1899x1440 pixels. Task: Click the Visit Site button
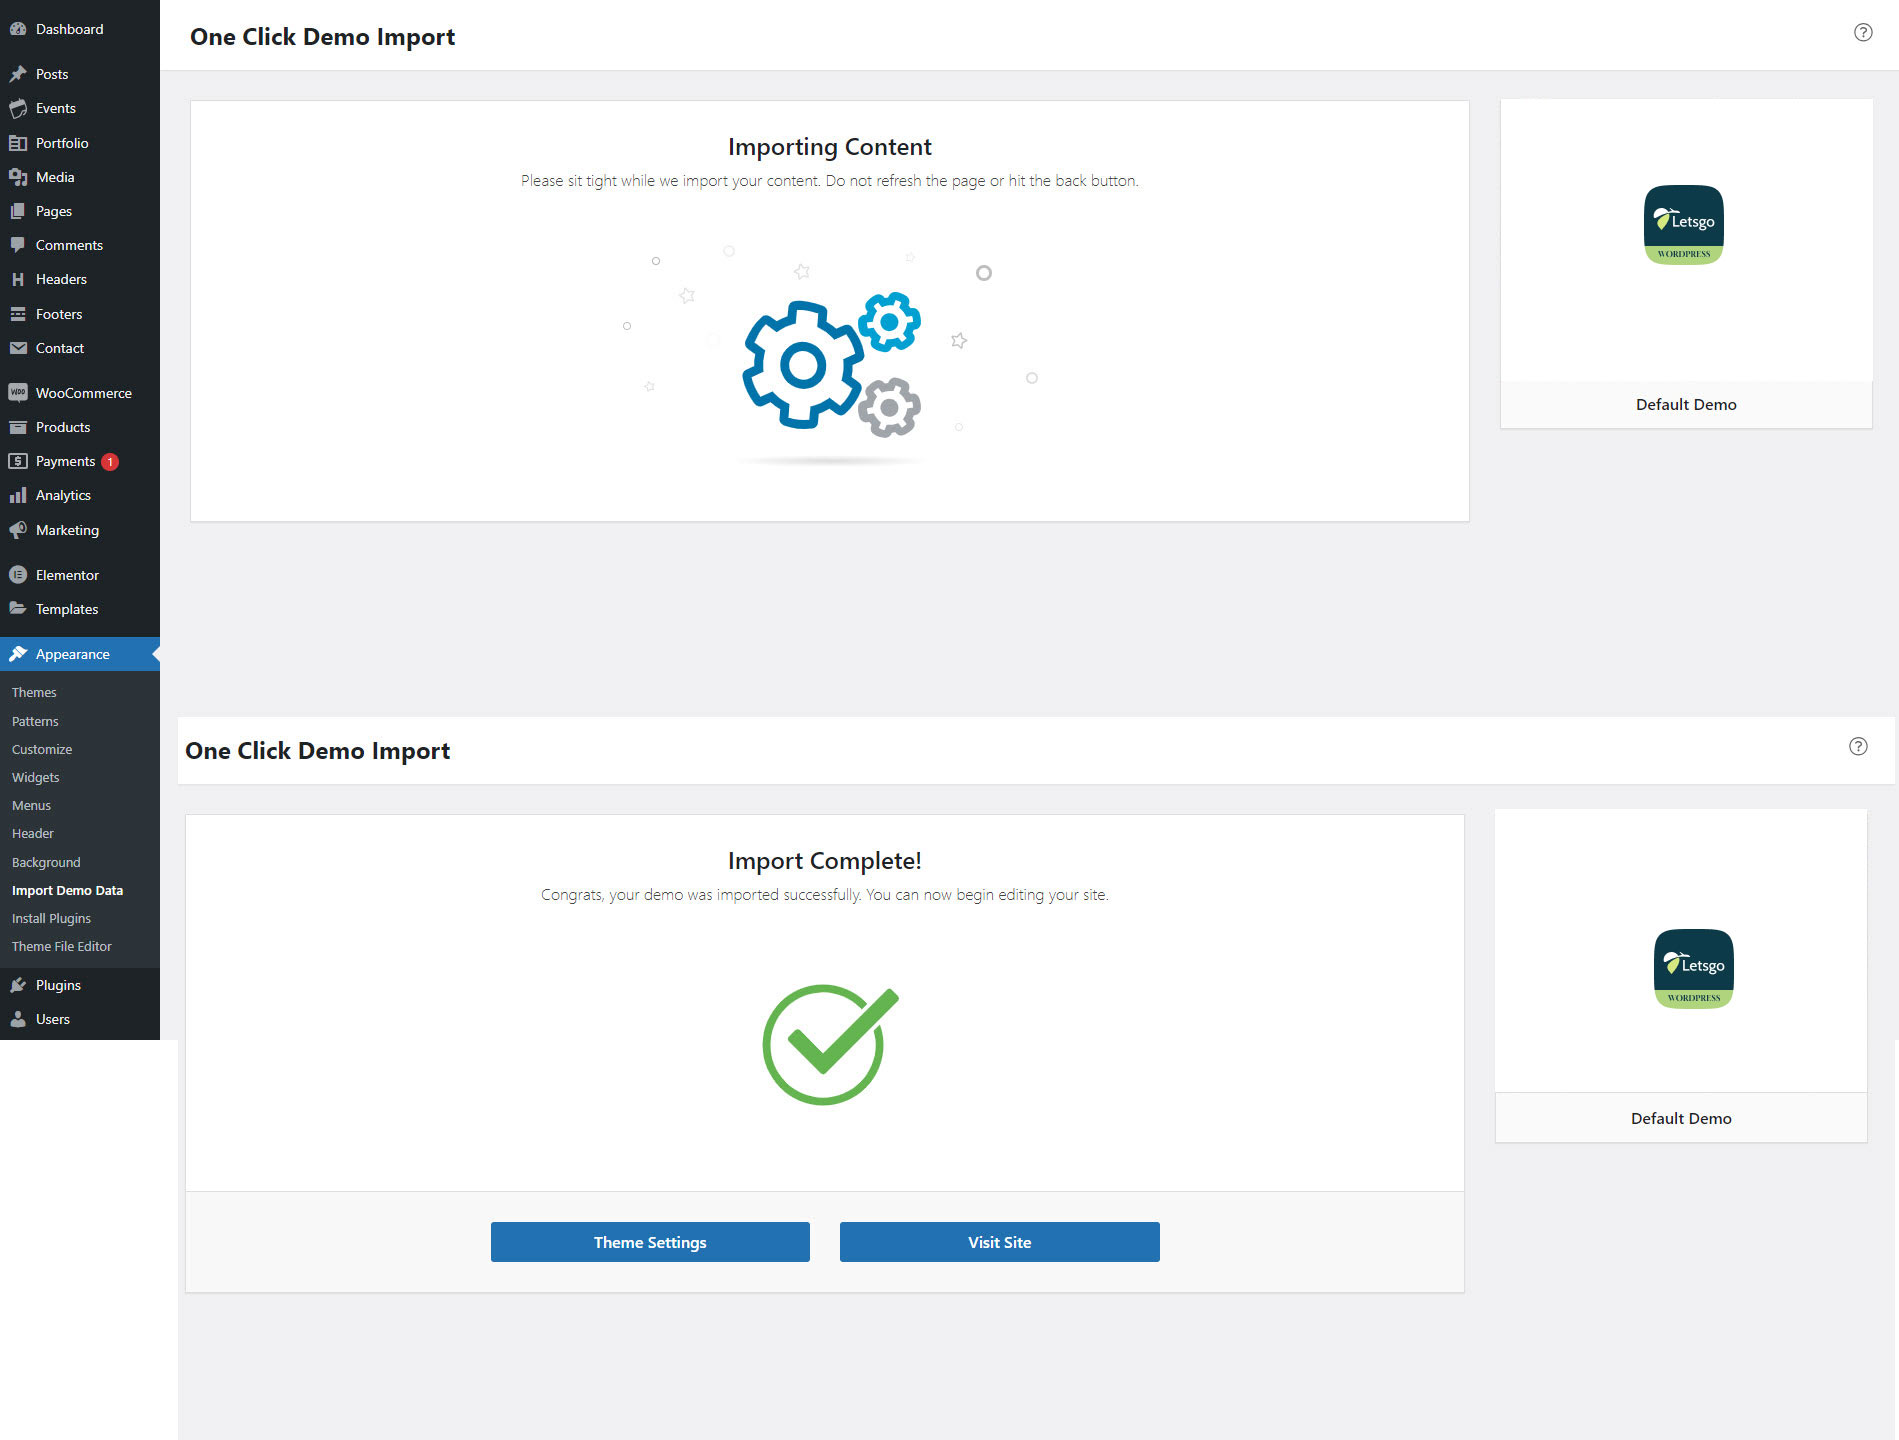(x=1000, y=1242)
